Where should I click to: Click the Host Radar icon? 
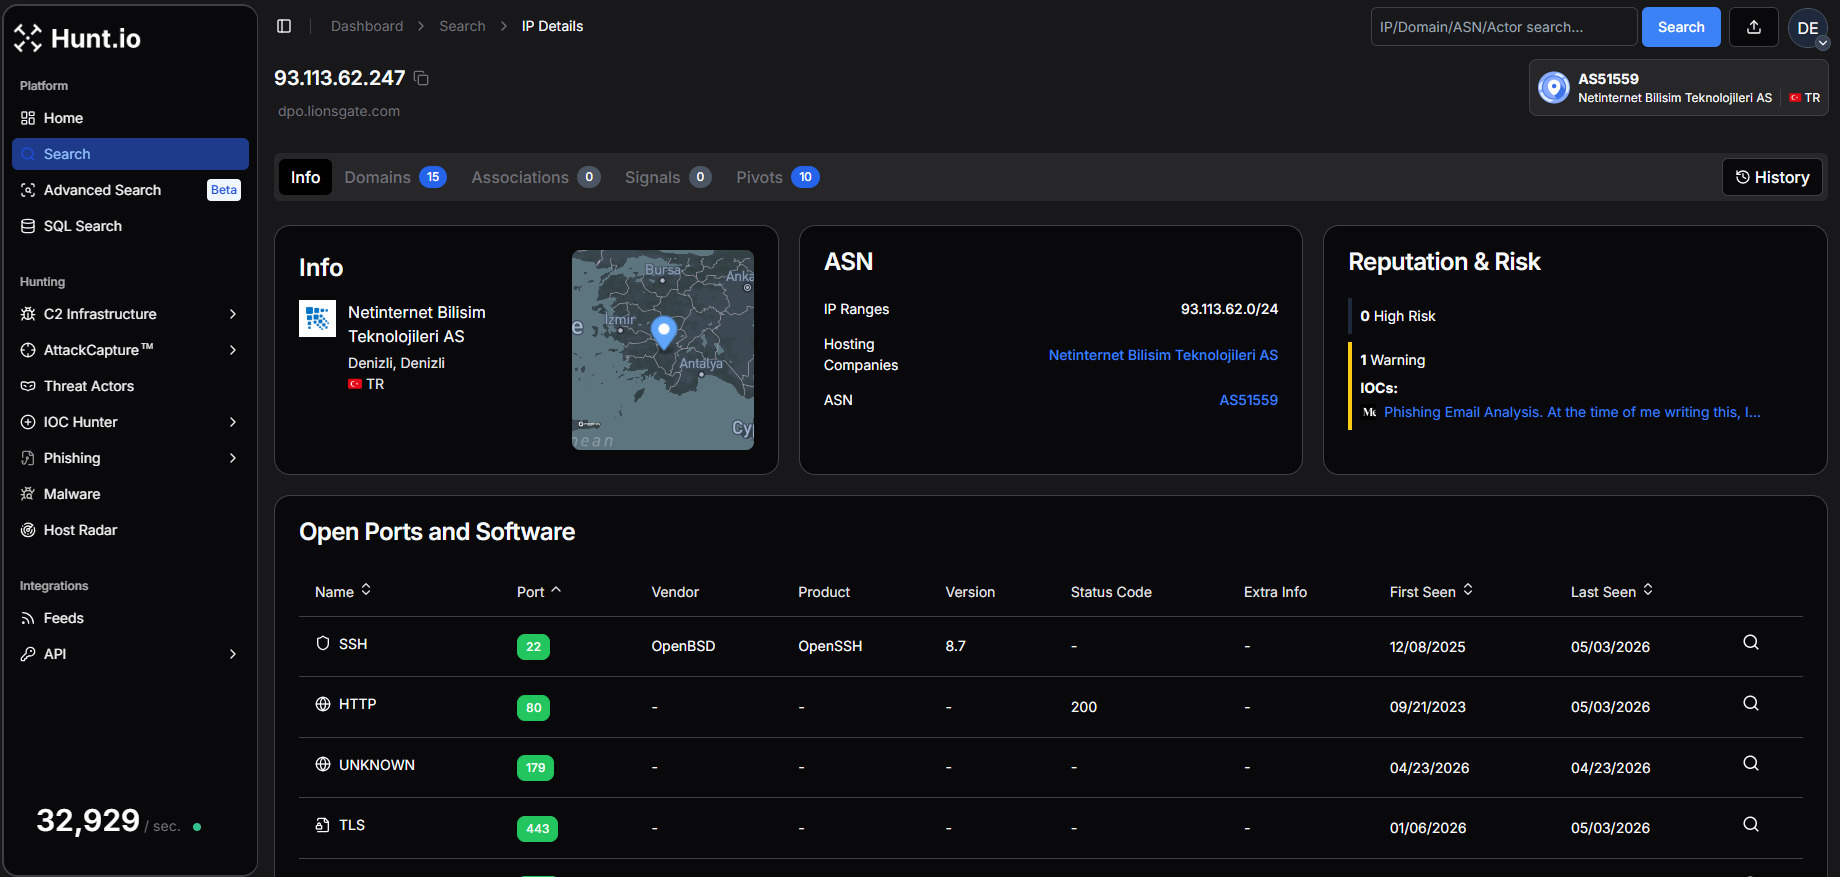[x=28, y=530]
